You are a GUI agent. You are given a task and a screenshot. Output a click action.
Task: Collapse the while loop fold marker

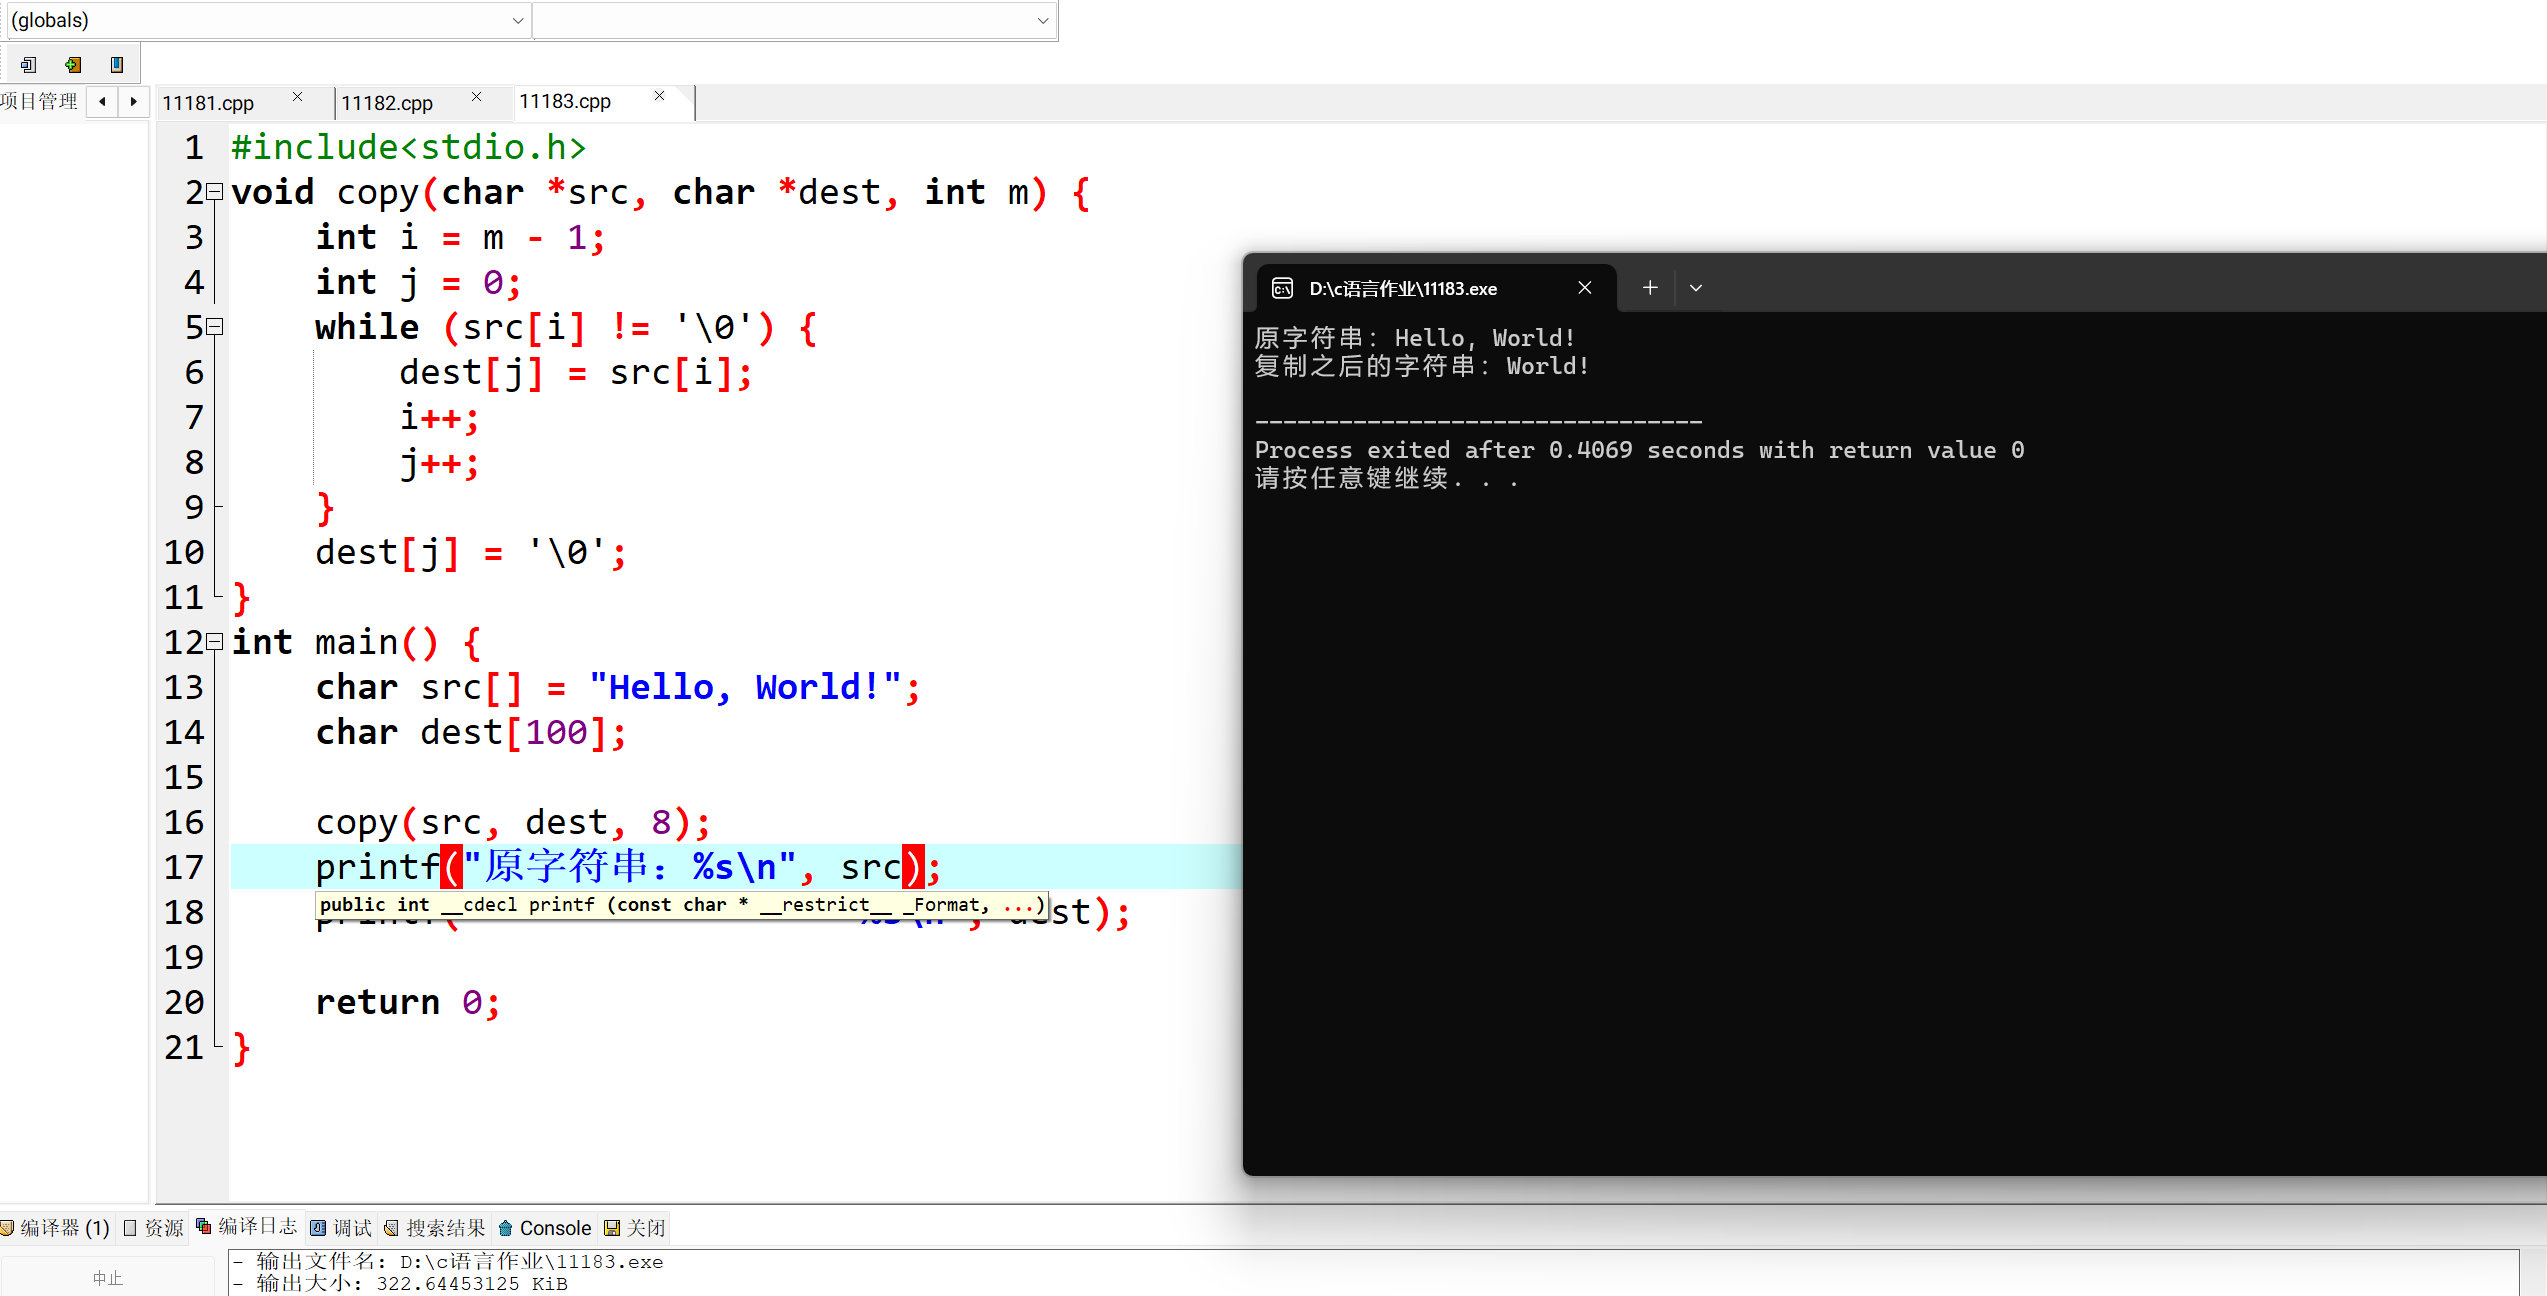pos(214,327)
